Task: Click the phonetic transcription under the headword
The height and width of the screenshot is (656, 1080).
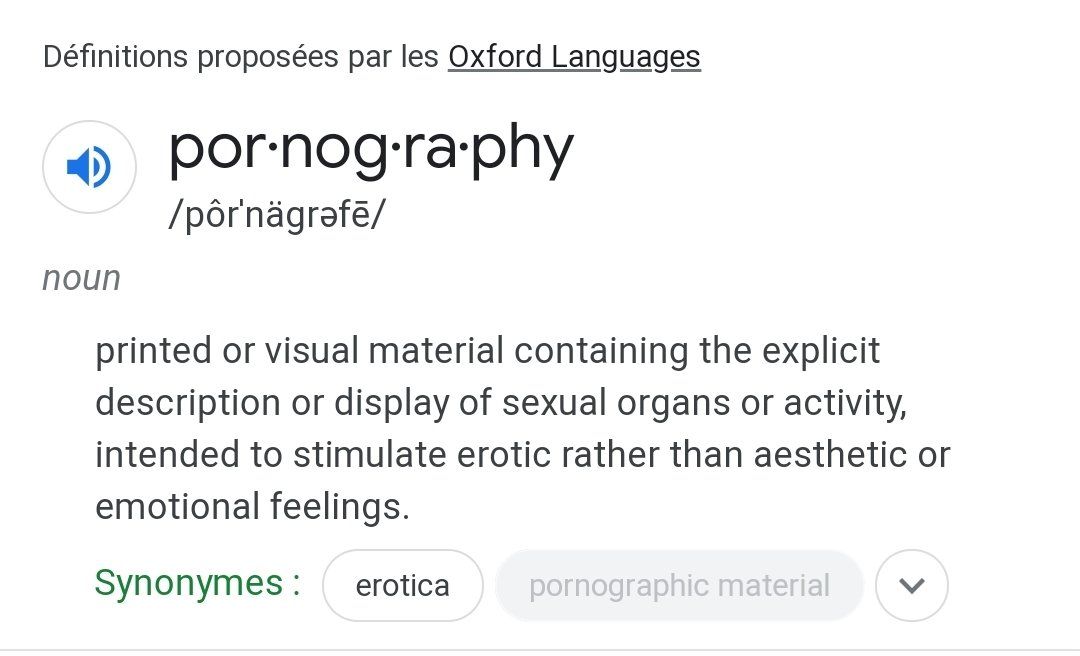Action: click(x=276, y=215)
